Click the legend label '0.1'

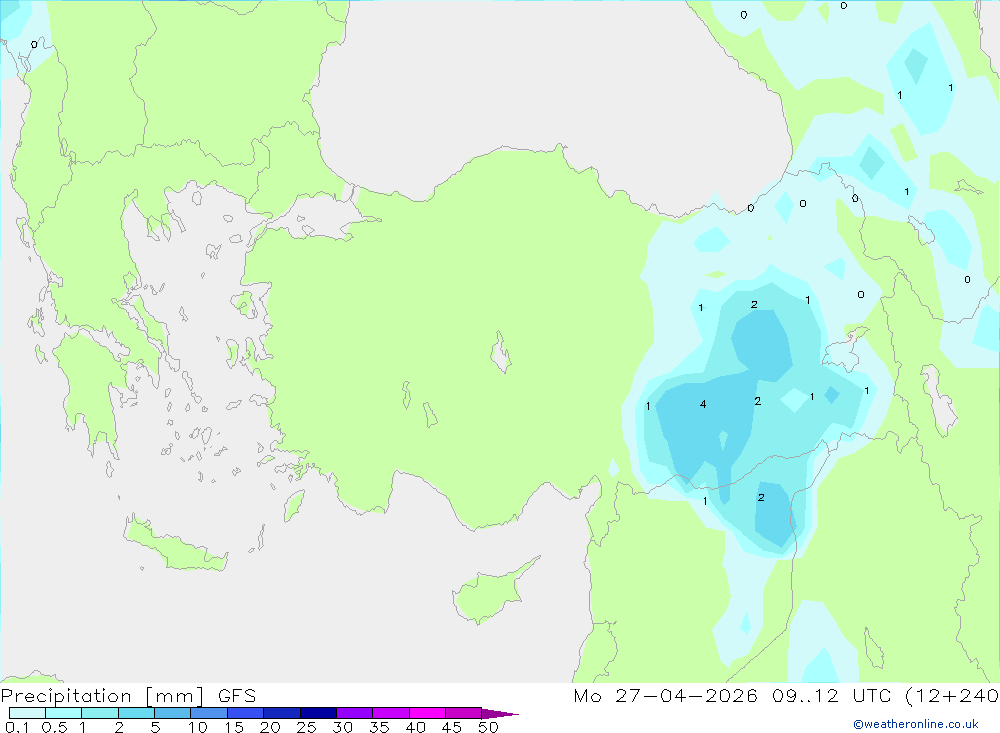[17, 727]
